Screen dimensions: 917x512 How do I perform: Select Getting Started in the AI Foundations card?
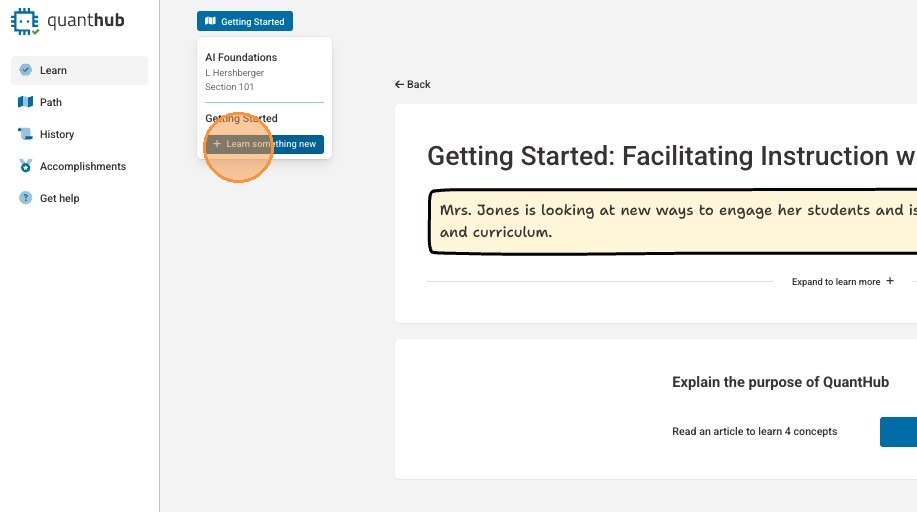pos(241,118)
